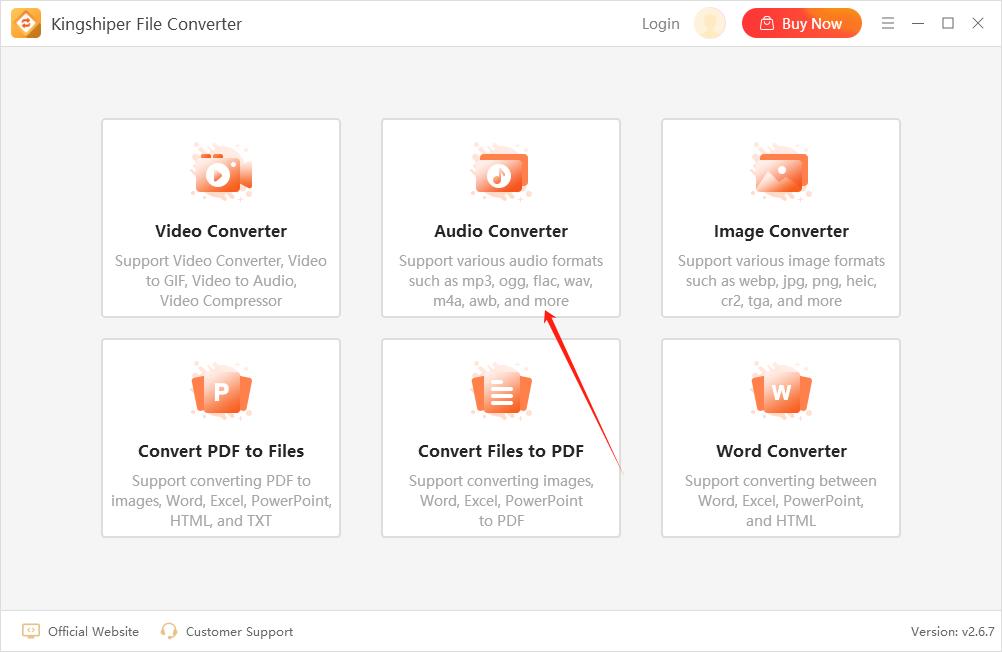Click the Kingshiper app logo icon
Screen dimensions: 1002x652
coord(26,23)
